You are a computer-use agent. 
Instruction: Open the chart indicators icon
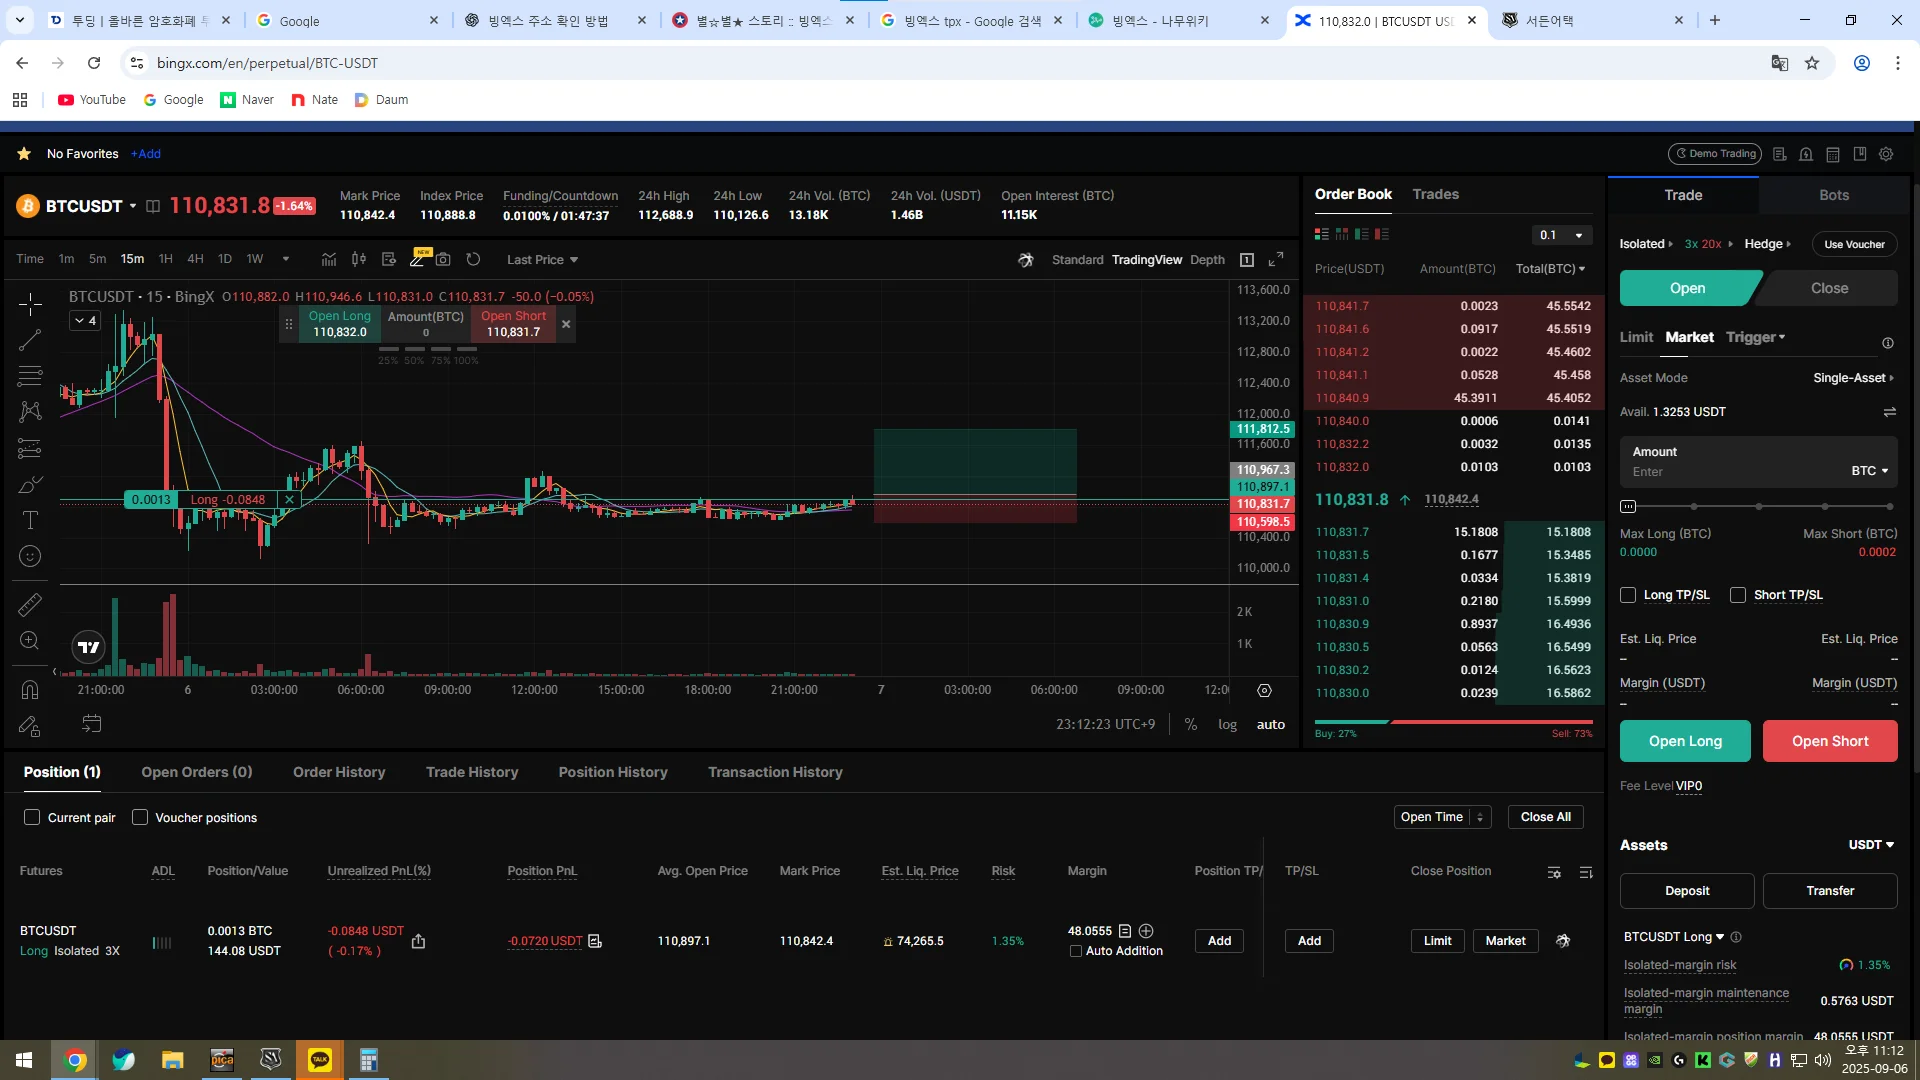tap(328, 259)
